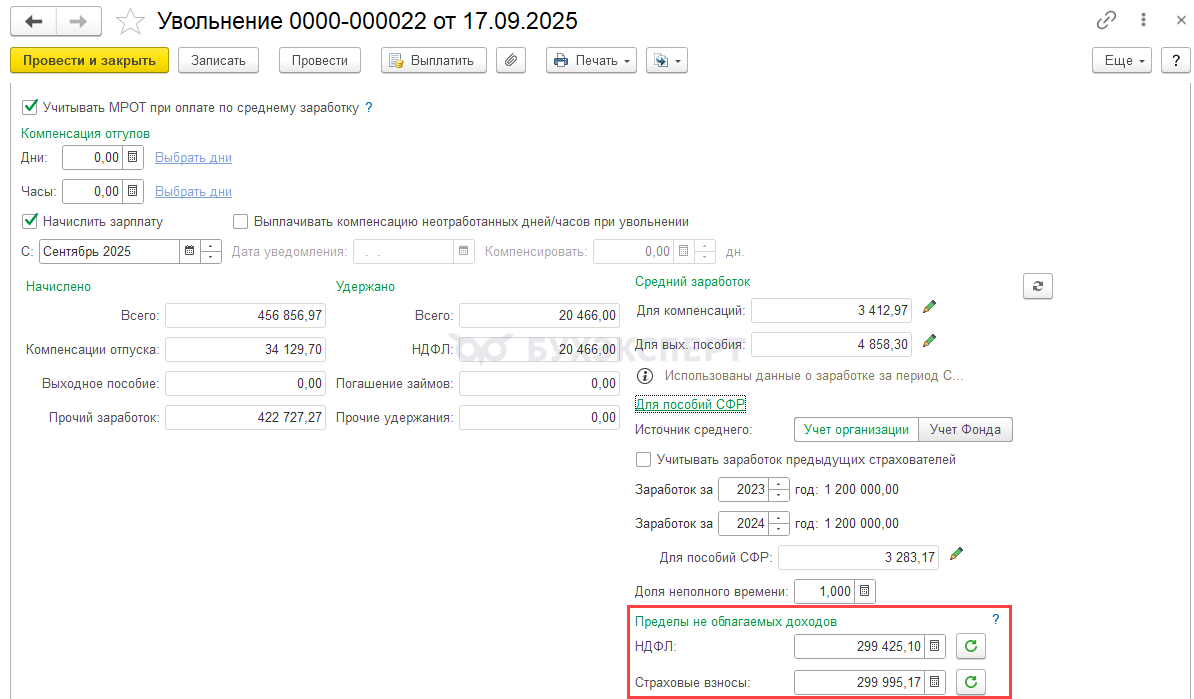Enable Учитывать заработок предыдущих страхователей

pyautogui.click(x=643, y=460)
